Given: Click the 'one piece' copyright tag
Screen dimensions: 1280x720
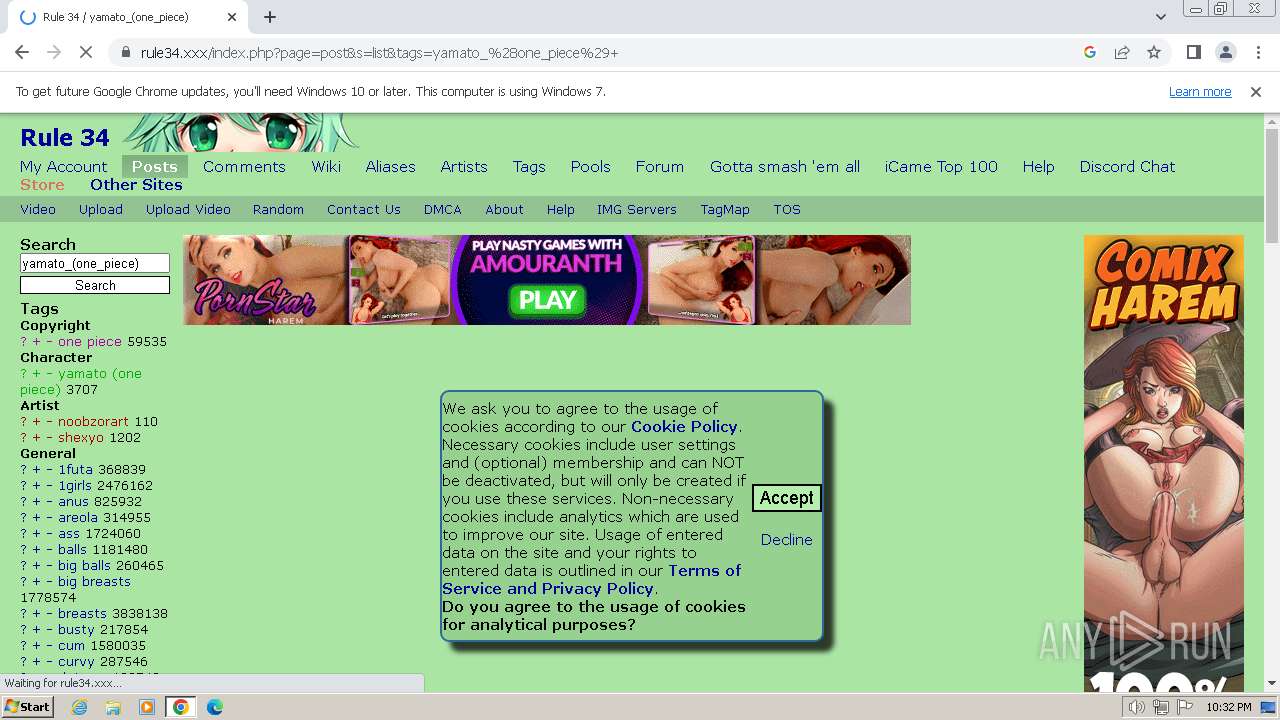Looking at the screenshot, I should (89, 342).
